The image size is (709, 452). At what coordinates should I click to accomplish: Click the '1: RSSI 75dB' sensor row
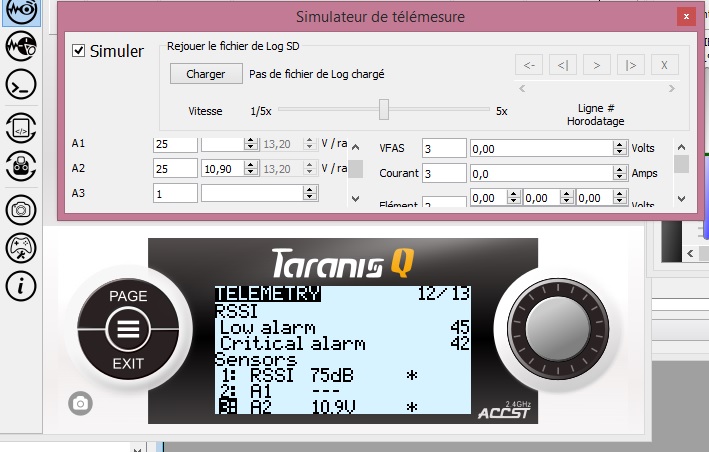point(343,376)
